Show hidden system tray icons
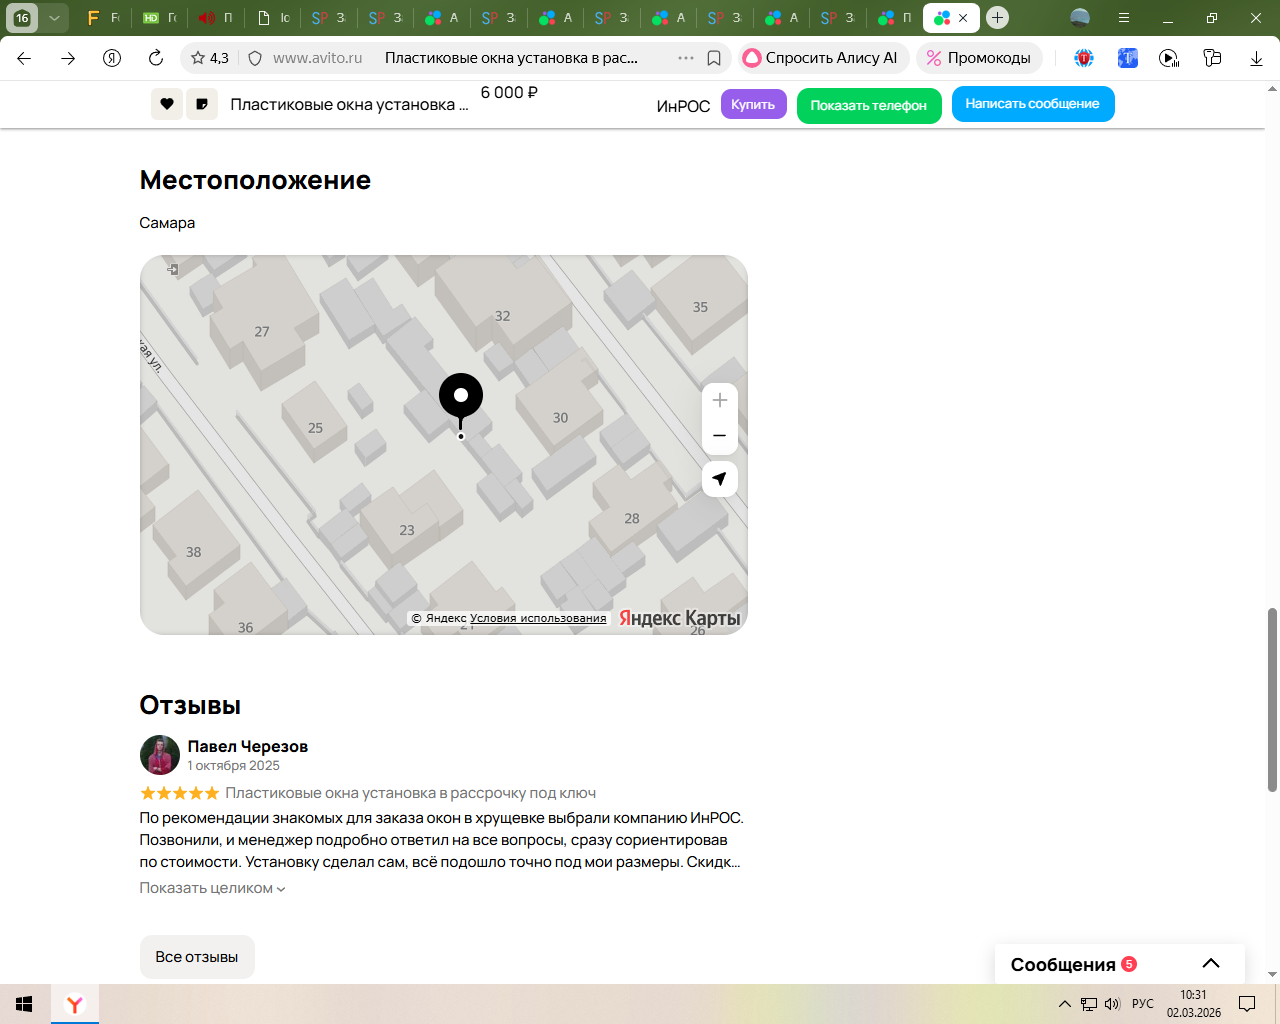The width and height of the screenshot is (1280, 1024). pyautogui.click(x=1065, y=1004)
